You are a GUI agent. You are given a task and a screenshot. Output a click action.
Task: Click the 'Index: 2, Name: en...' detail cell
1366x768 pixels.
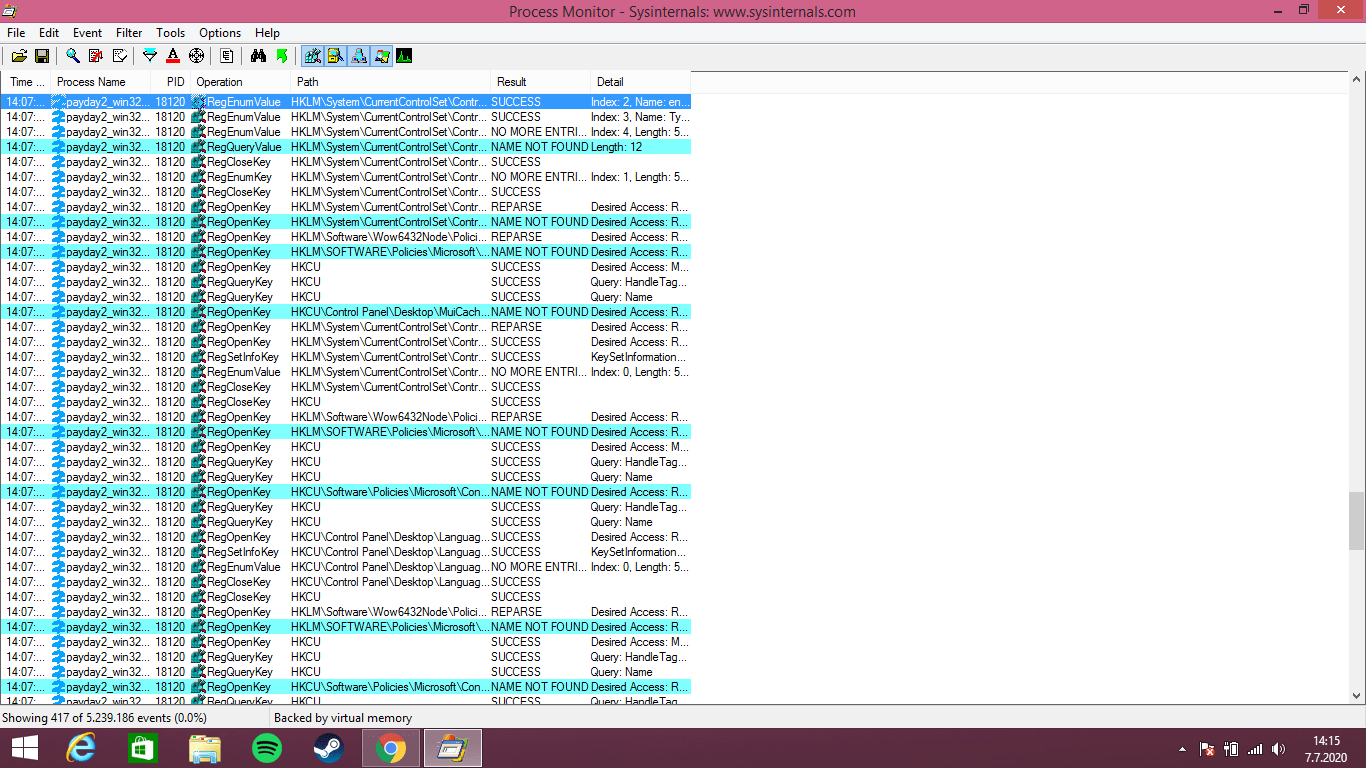[640, 102]
